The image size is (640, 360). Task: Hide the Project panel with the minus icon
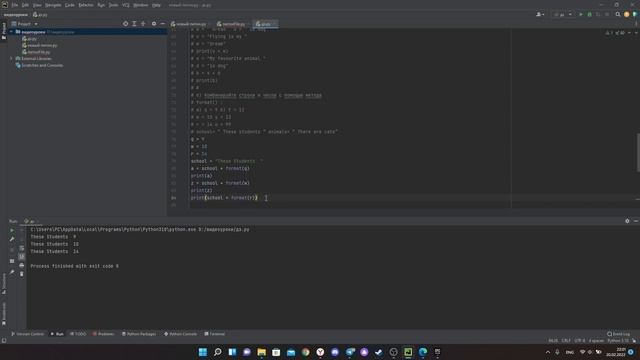[162, 24]
